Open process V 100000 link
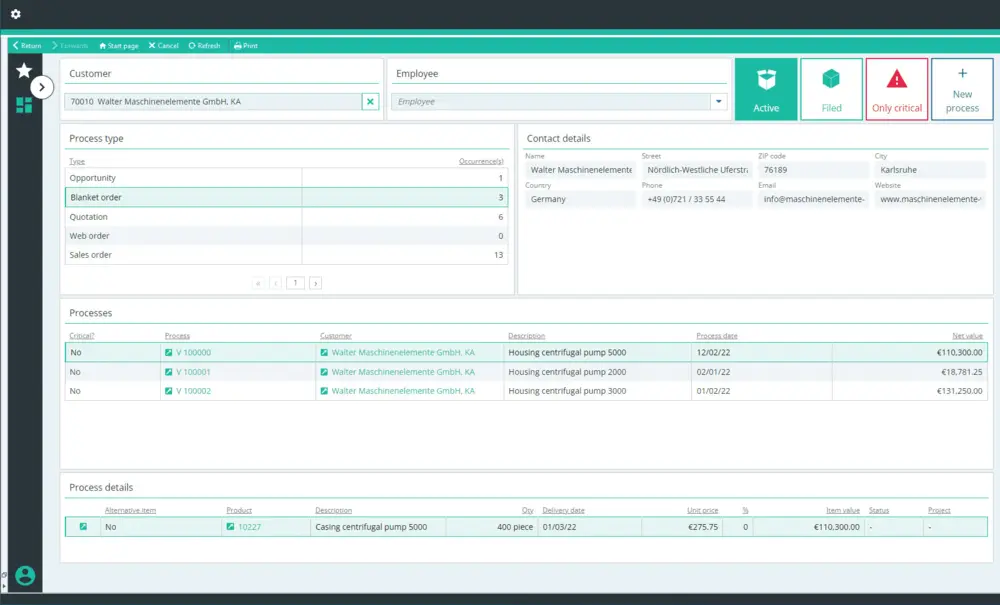The width and height of the screenshot is (1000, 605). (x=193, y=353)
